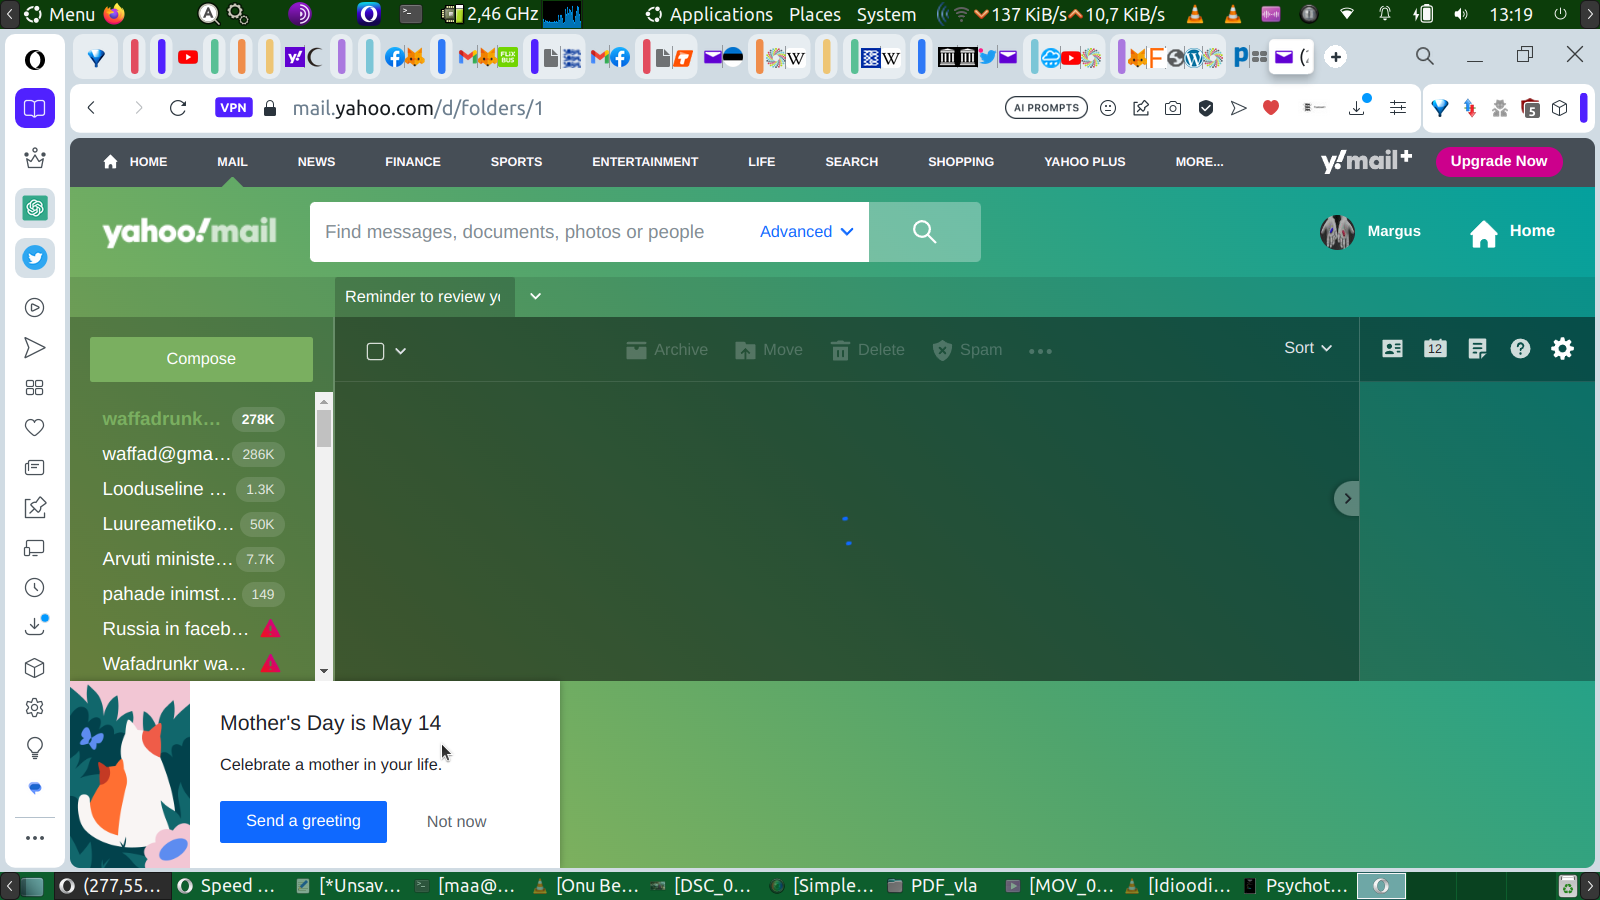
Task: Open the Opera sidebar three-dot menu
Action: pyautogui.click(x=35, y=838)
